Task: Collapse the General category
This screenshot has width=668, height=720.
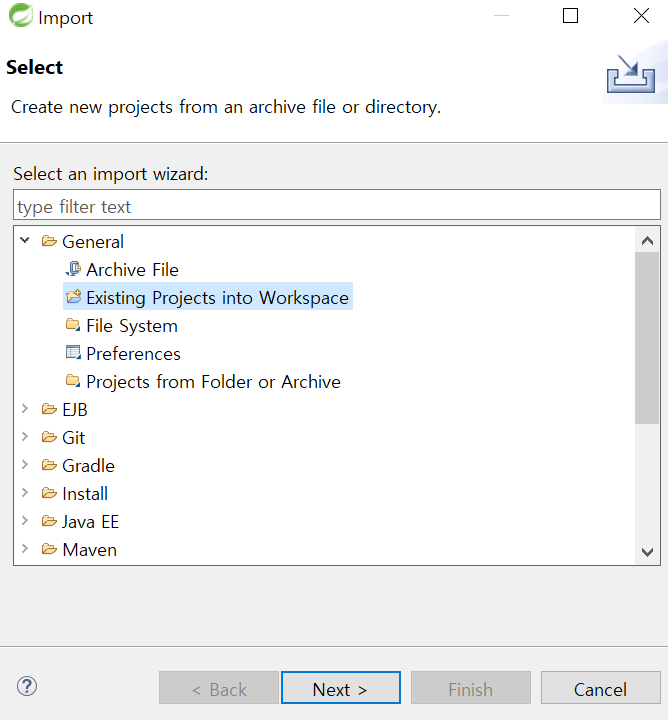Action: tap(25, 240)
